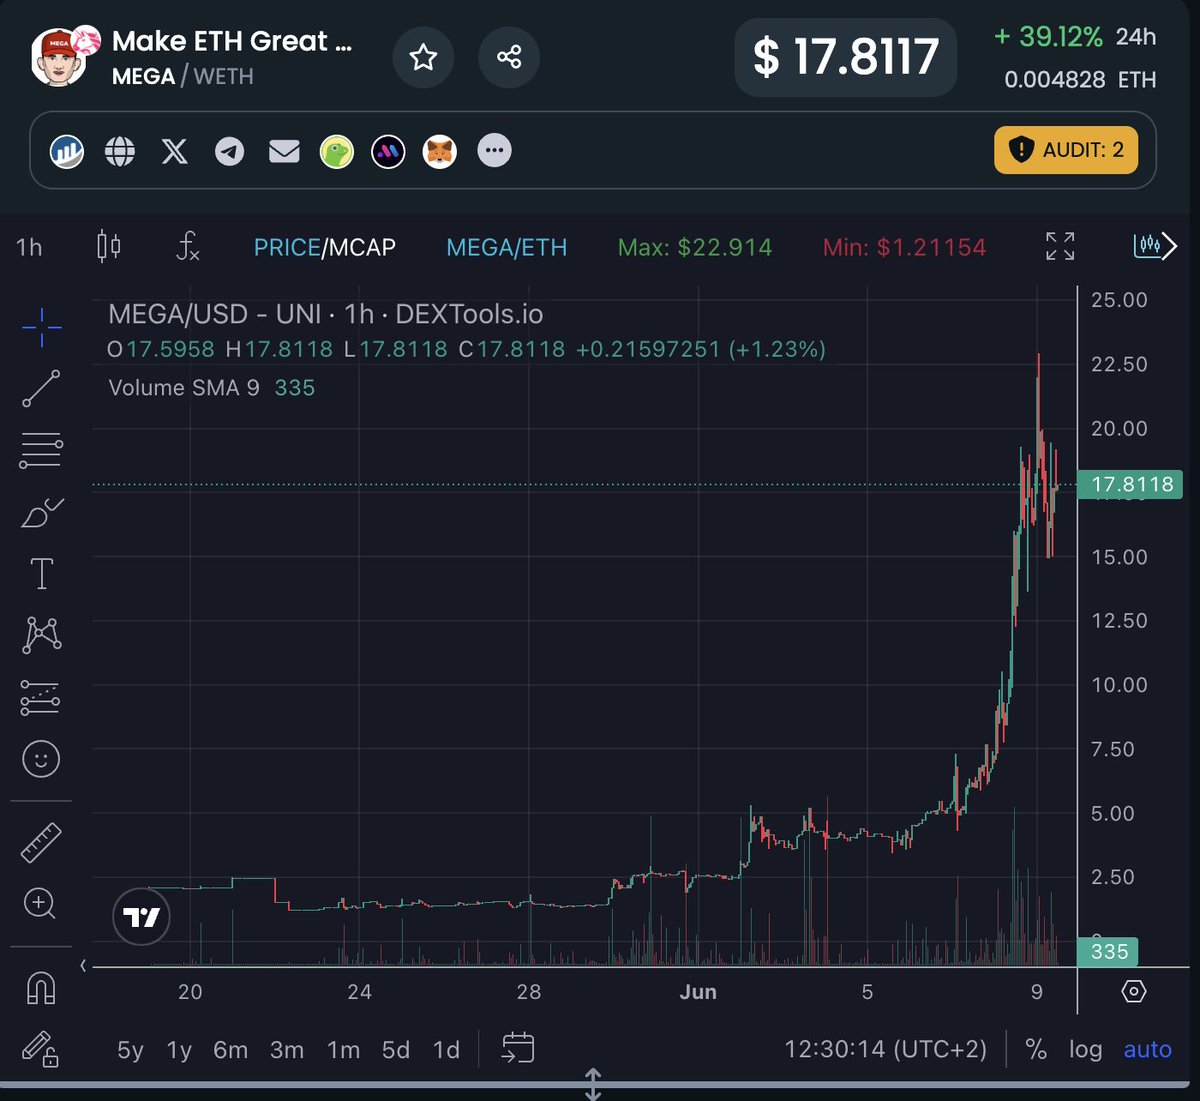Open the AUDIT: 2 warning badge
The height and width of the screenshot is (1101, 1200).
point(1065,151)
